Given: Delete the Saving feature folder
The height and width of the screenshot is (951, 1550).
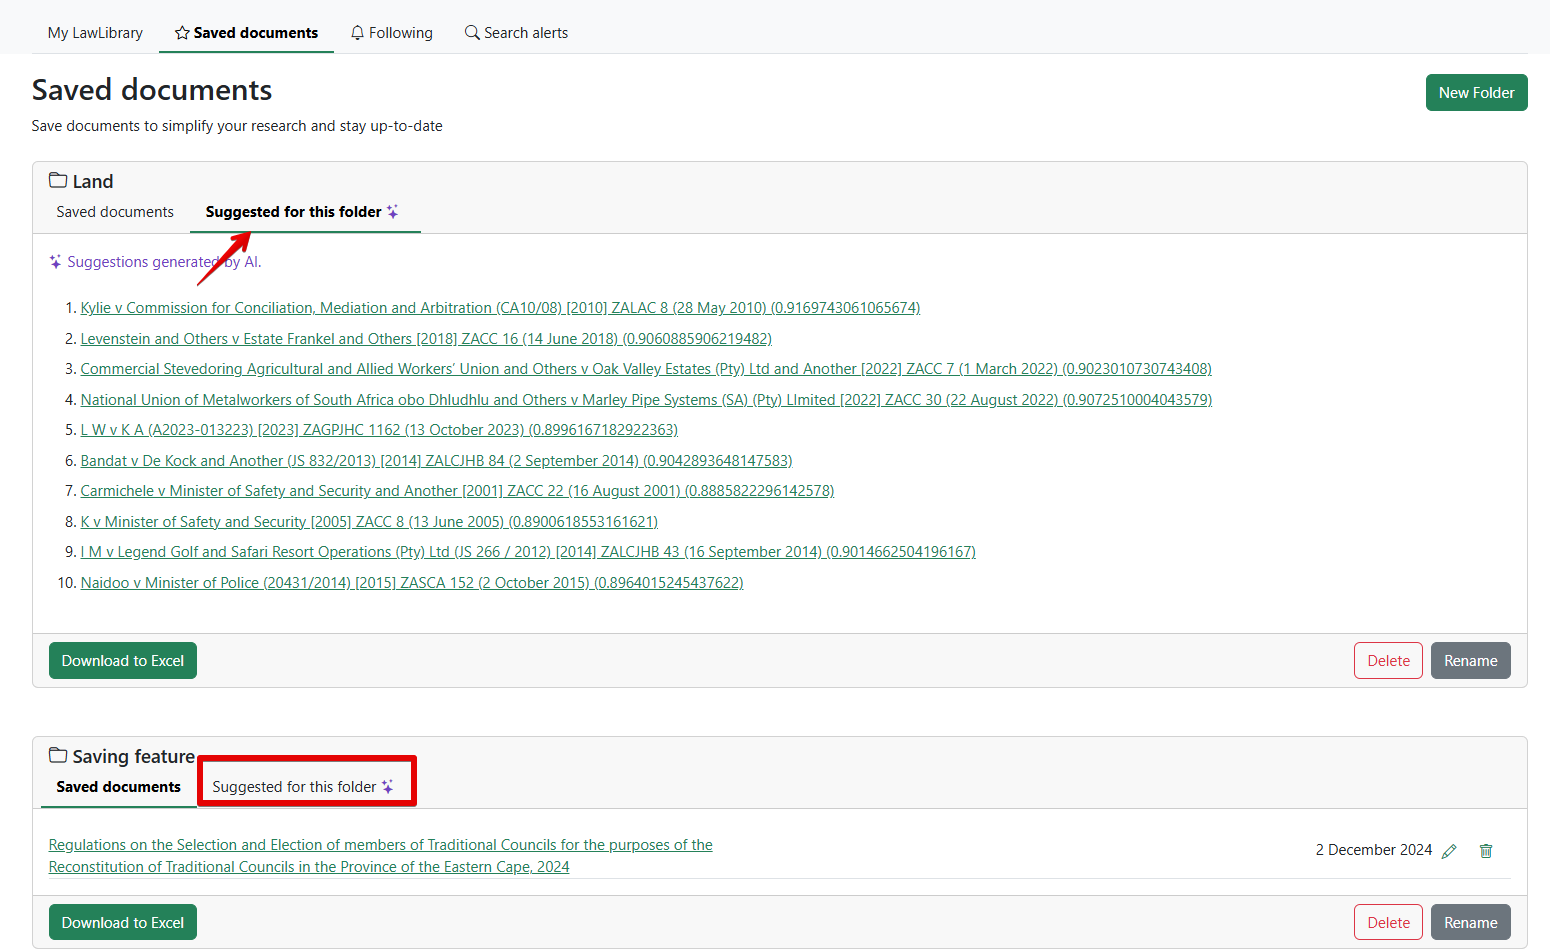Looking at the screenshot, I should coord(1388,923).
